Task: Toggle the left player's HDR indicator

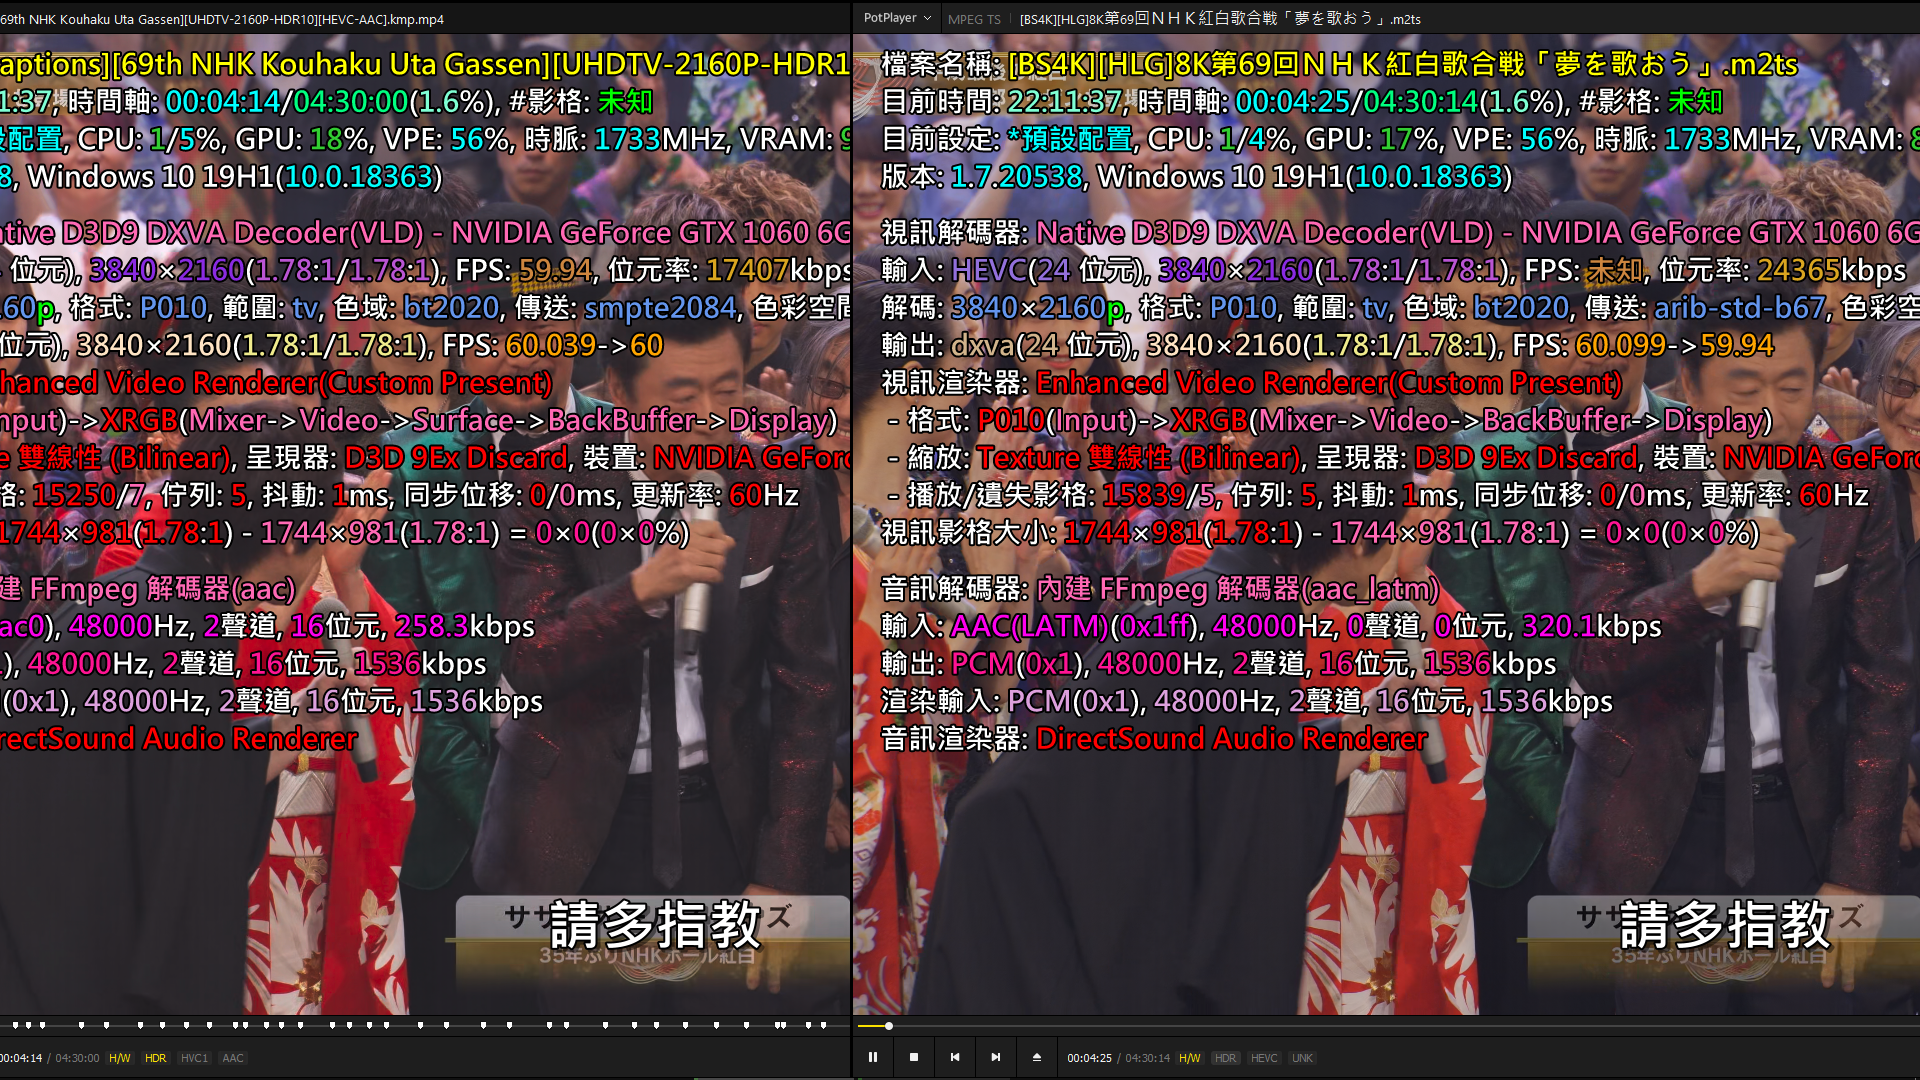Action: 155,1058
